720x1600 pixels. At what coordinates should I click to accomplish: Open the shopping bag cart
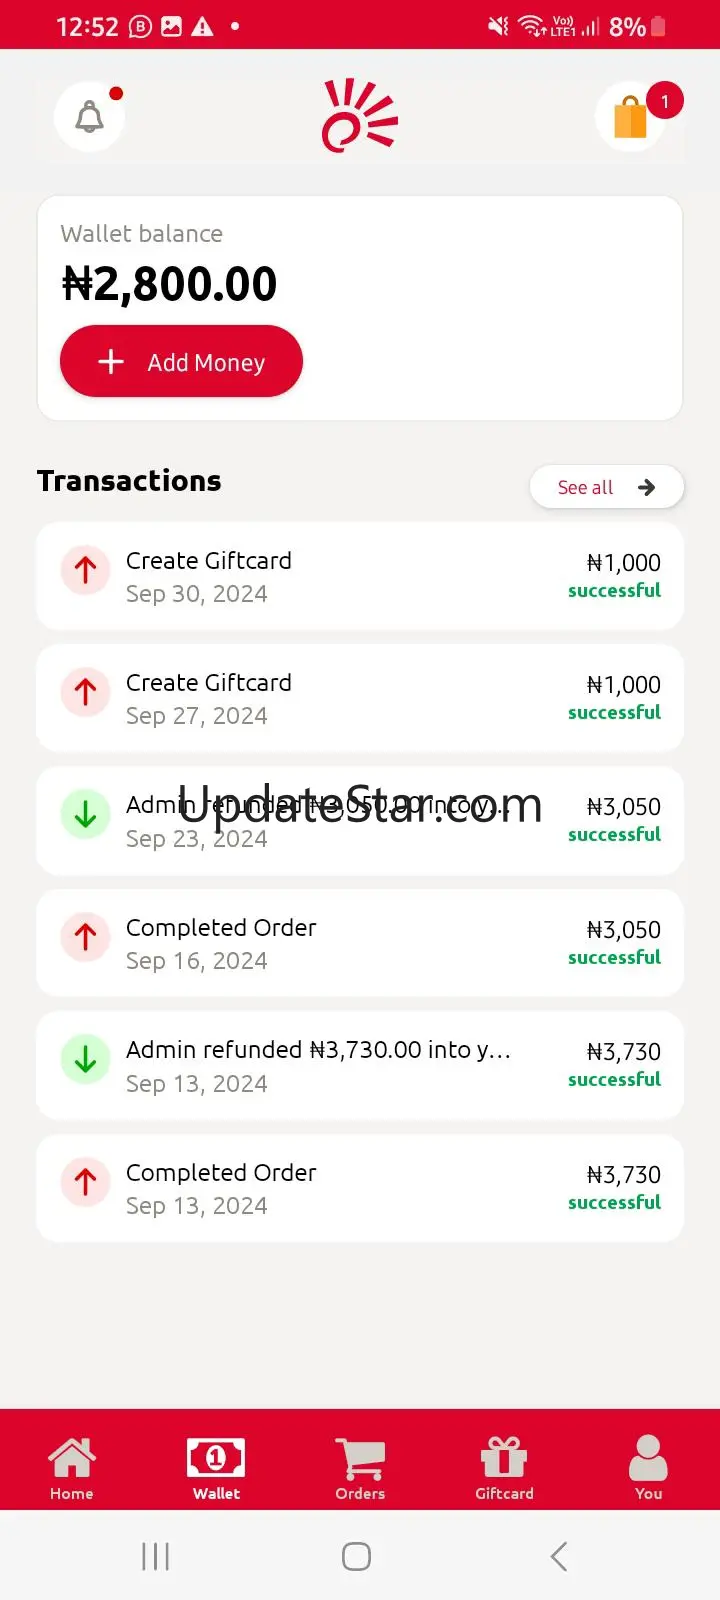pos(631,118)
